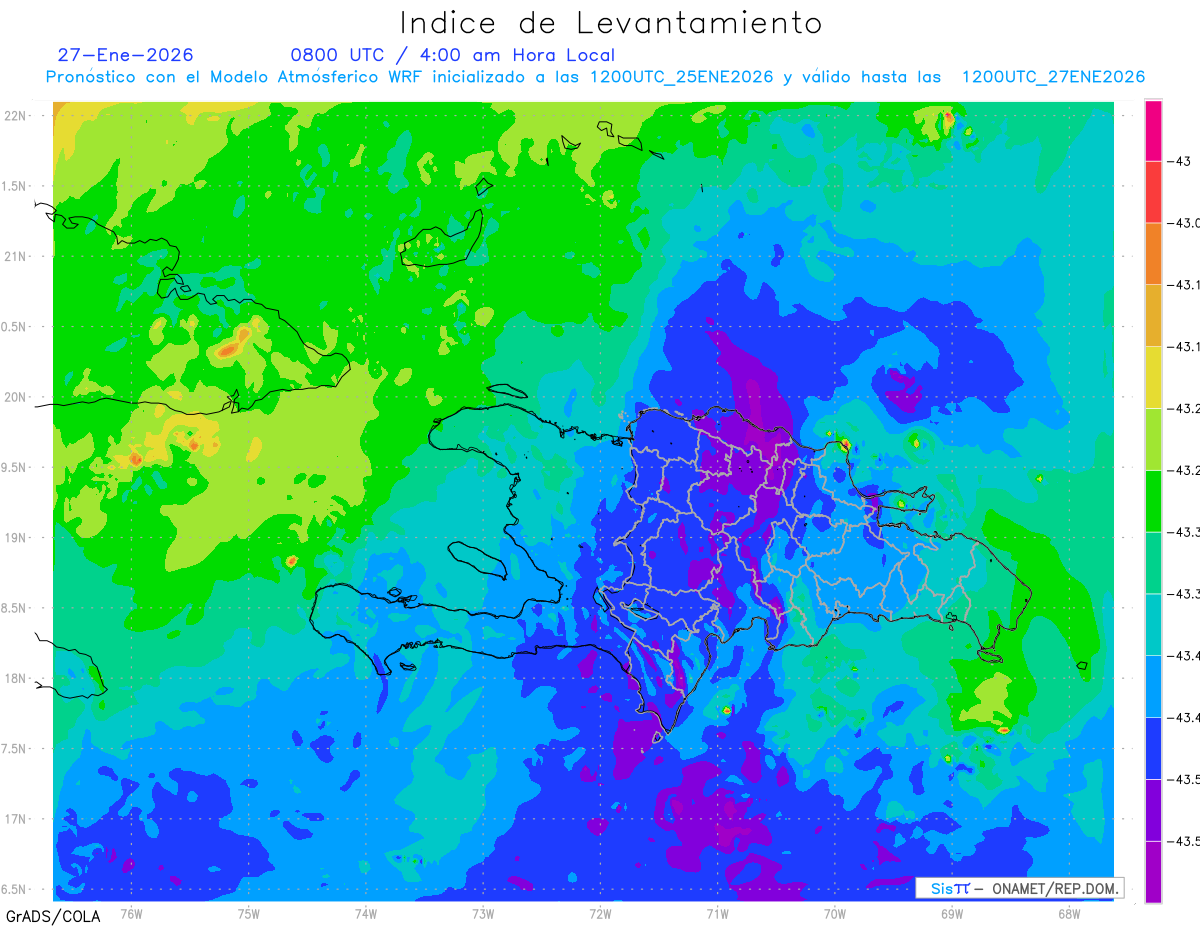The height and width of the screenshot is (927, 1200).
Task: Click the "7.5N" latitude label
Action: (x=14, y=749)
